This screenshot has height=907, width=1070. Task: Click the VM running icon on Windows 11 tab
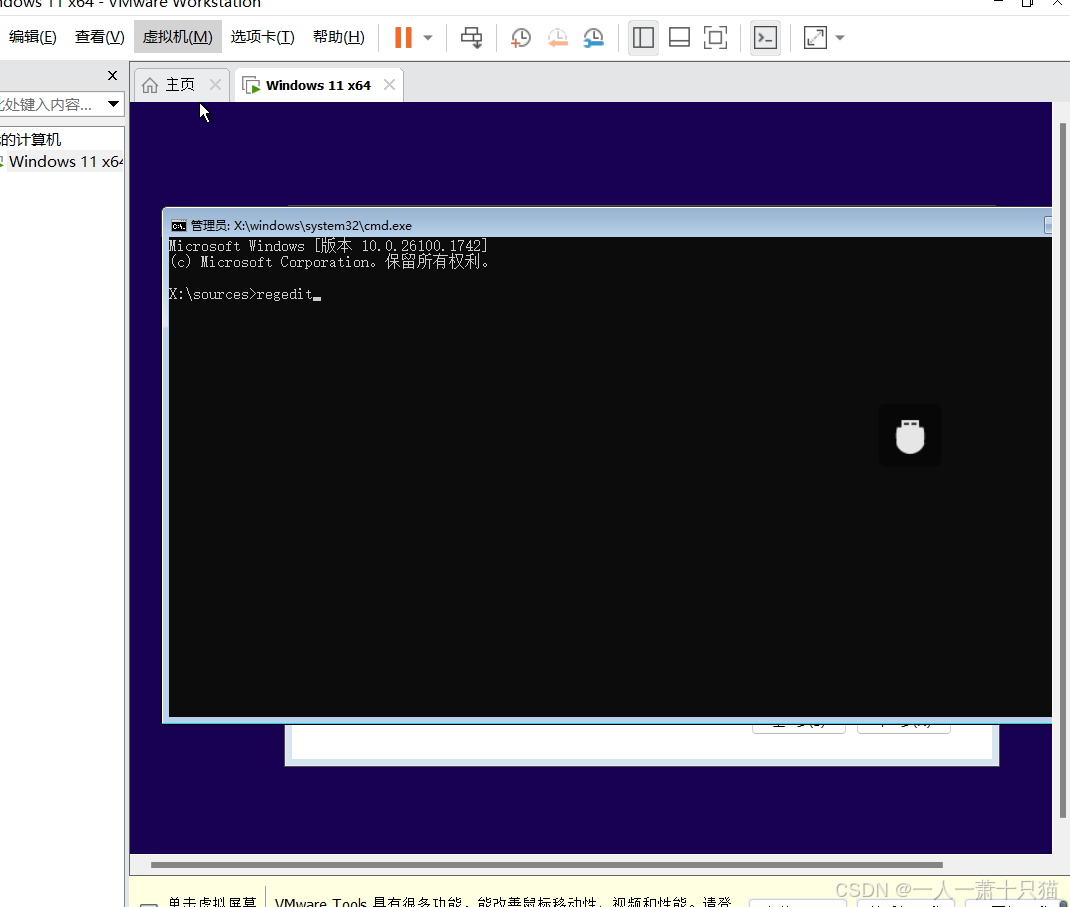251,85
